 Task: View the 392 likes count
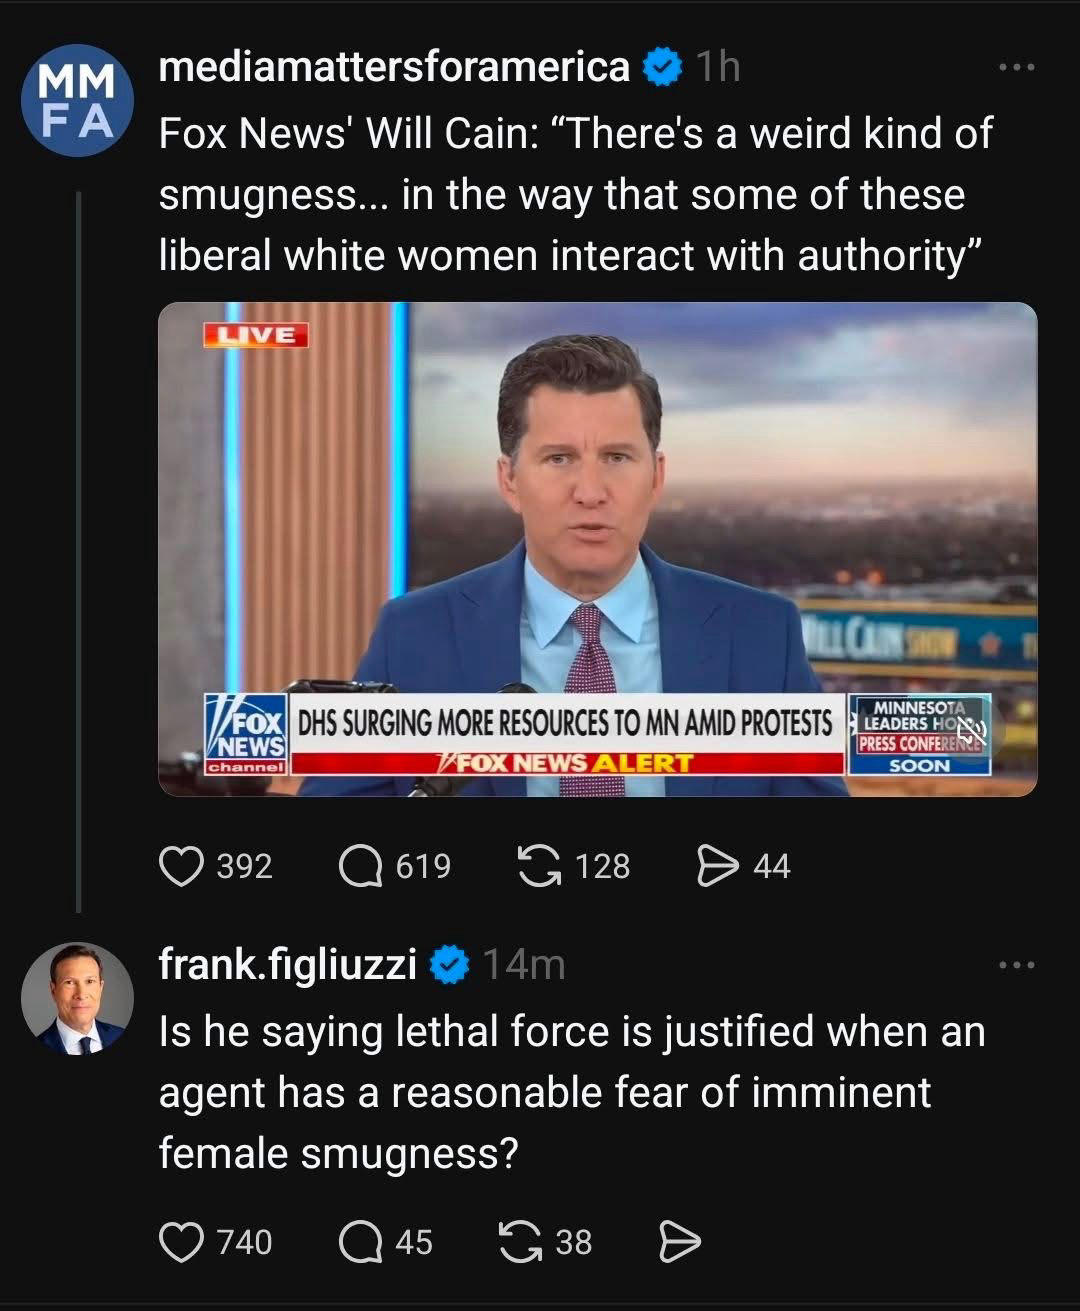click(245, 866)
